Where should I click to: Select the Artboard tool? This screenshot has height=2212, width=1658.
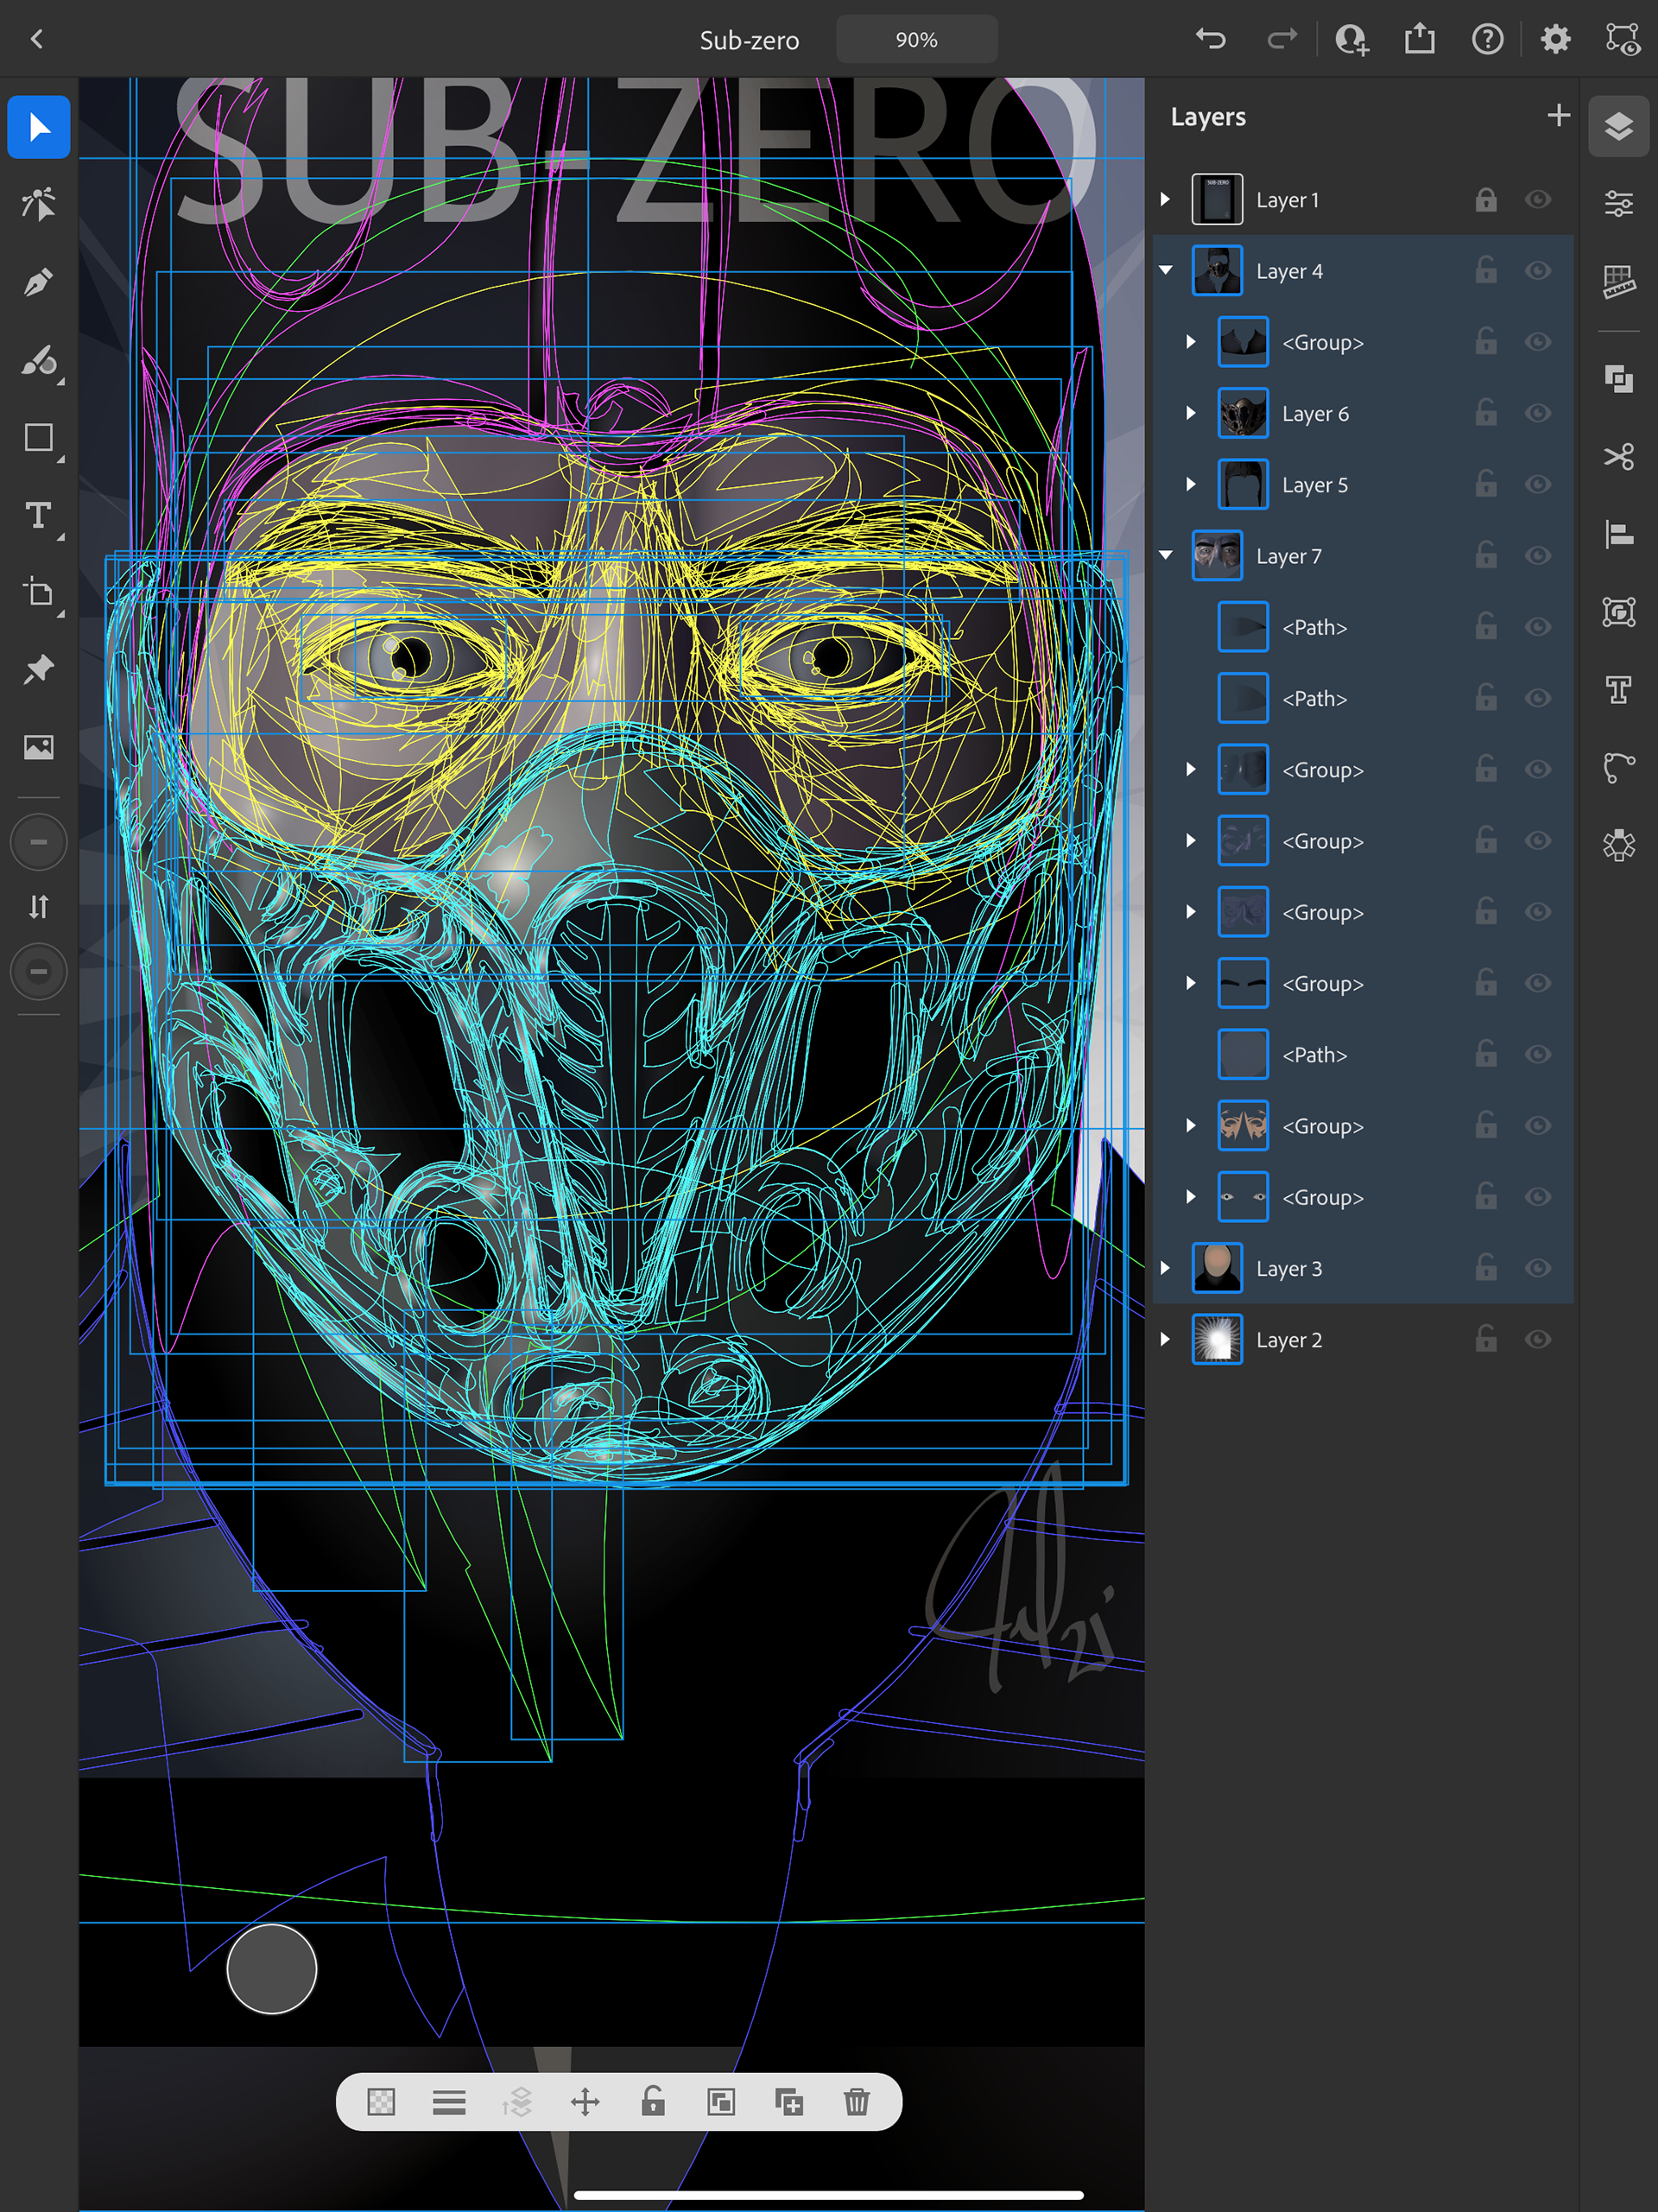coord(38,592)
